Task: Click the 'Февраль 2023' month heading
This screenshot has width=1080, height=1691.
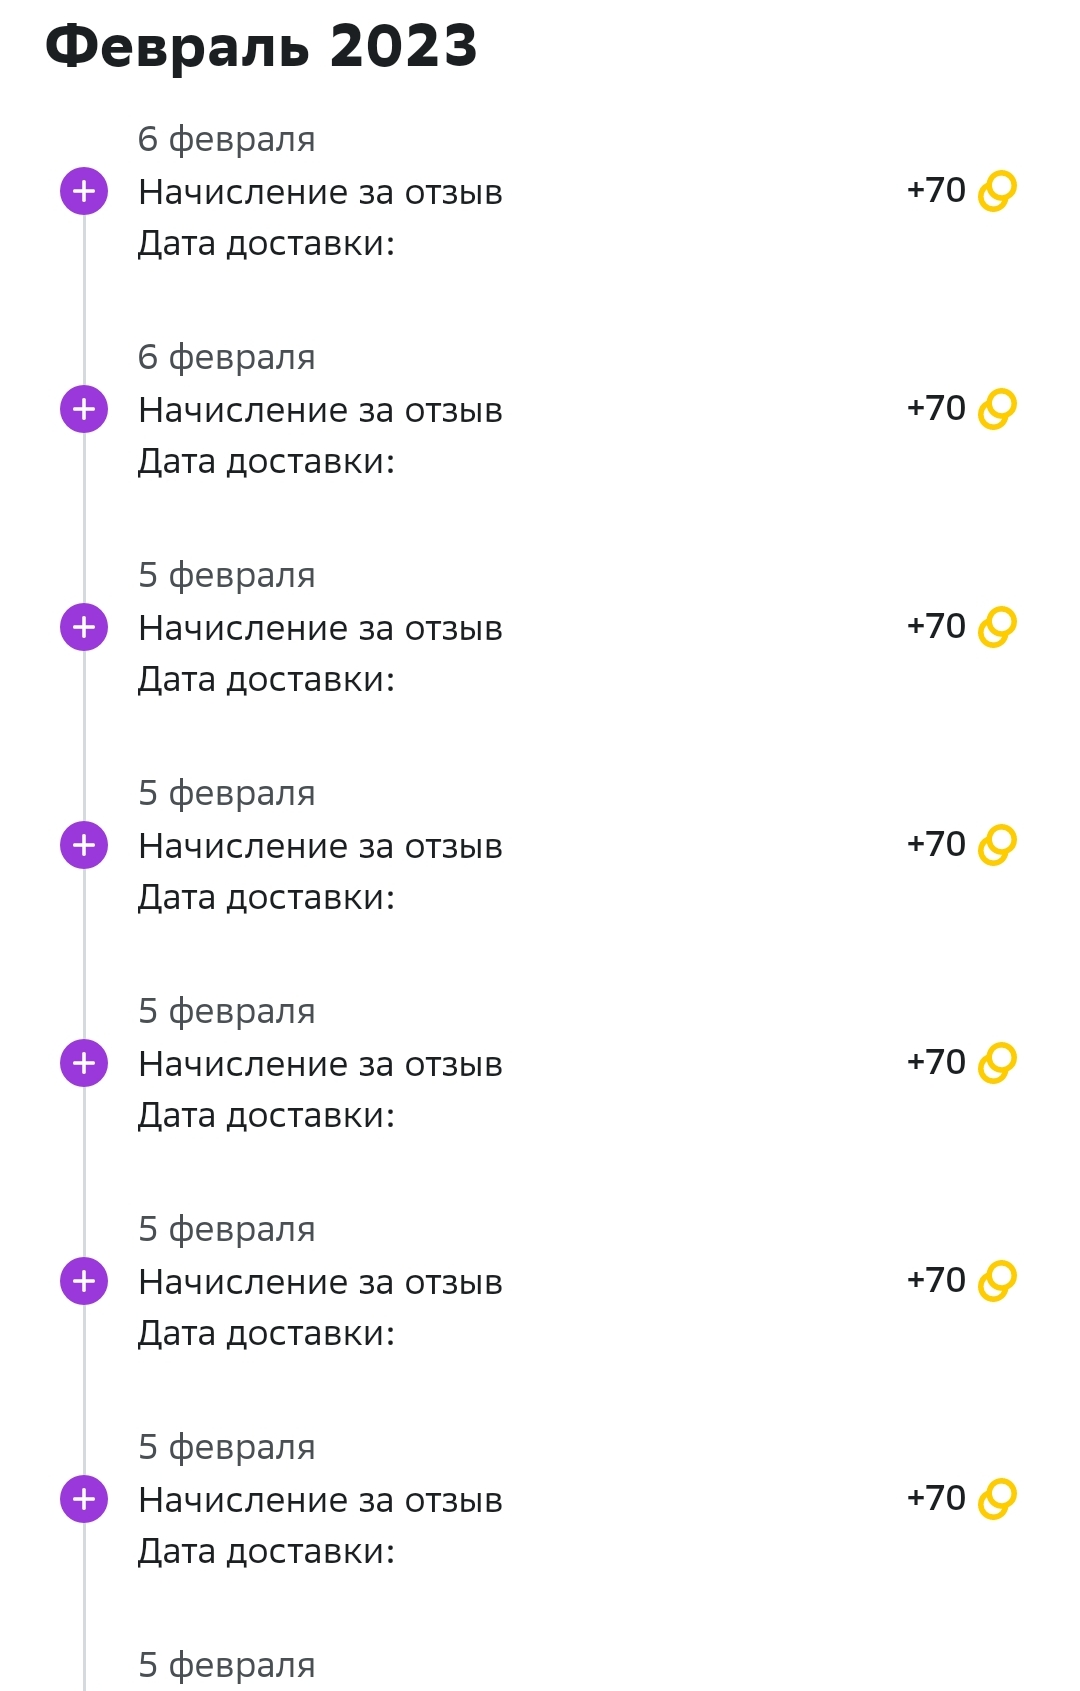Action: pos(262,47)
